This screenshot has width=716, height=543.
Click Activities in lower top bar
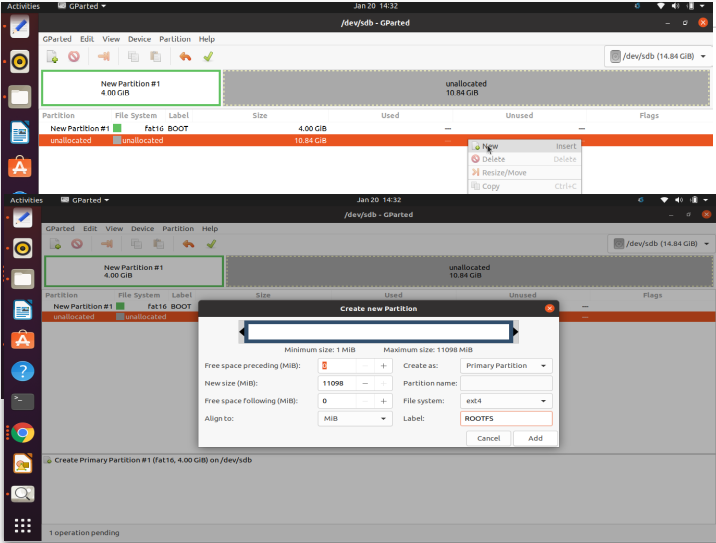(x=26, y=200)
